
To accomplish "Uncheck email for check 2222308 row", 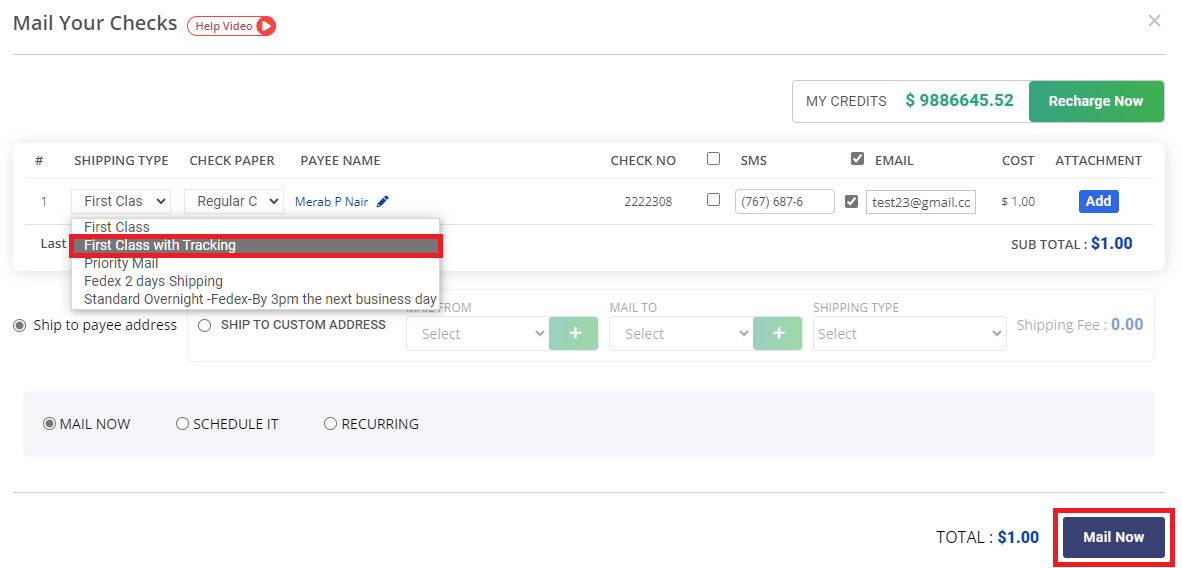I will 852,201.
